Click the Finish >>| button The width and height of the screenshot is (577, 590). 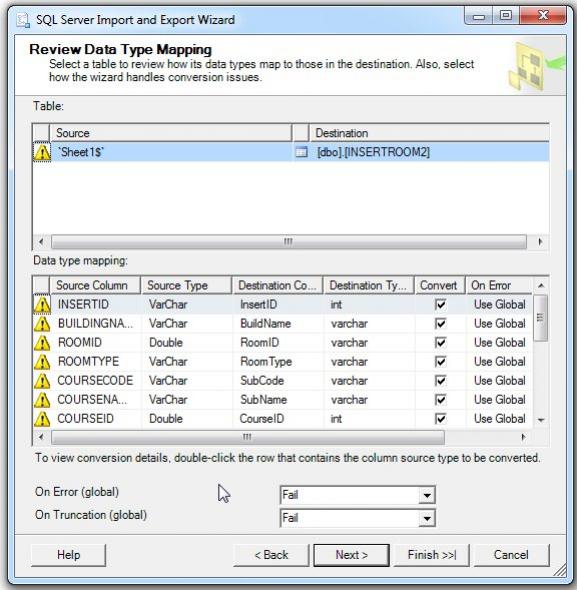coord(432,555)
